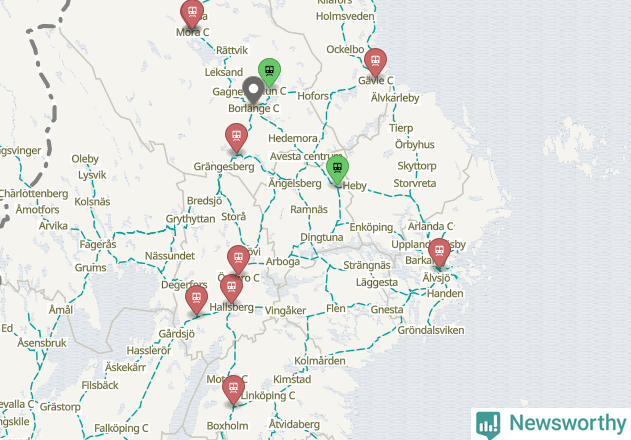Click the Arboga station label

click(x=283, y=262)
